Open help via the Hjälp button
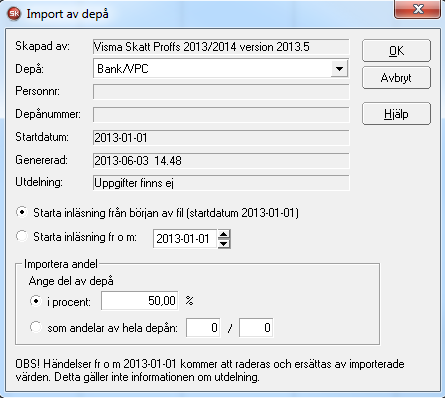 (x=396, y=114)
